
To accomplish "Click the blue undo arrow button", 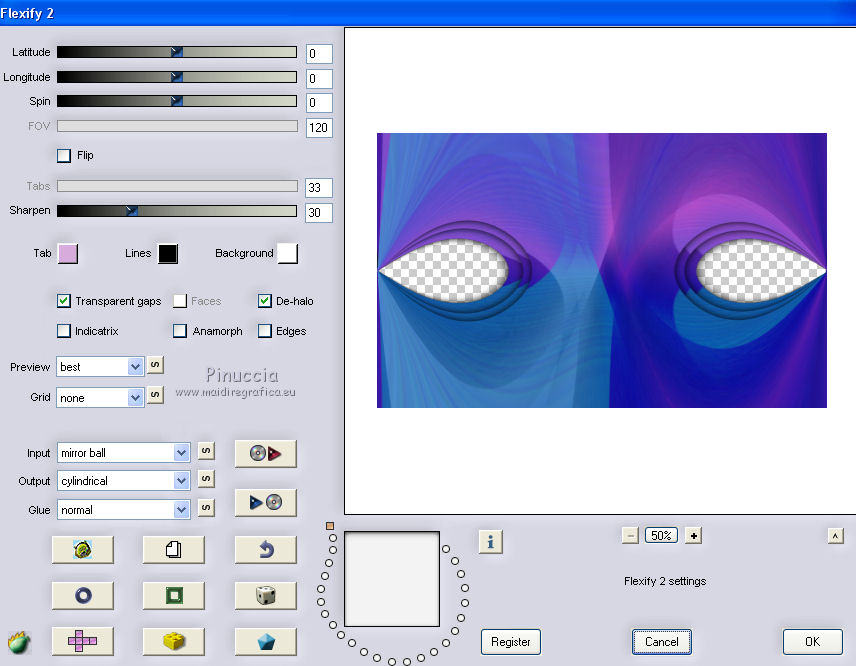I will 265,549.
